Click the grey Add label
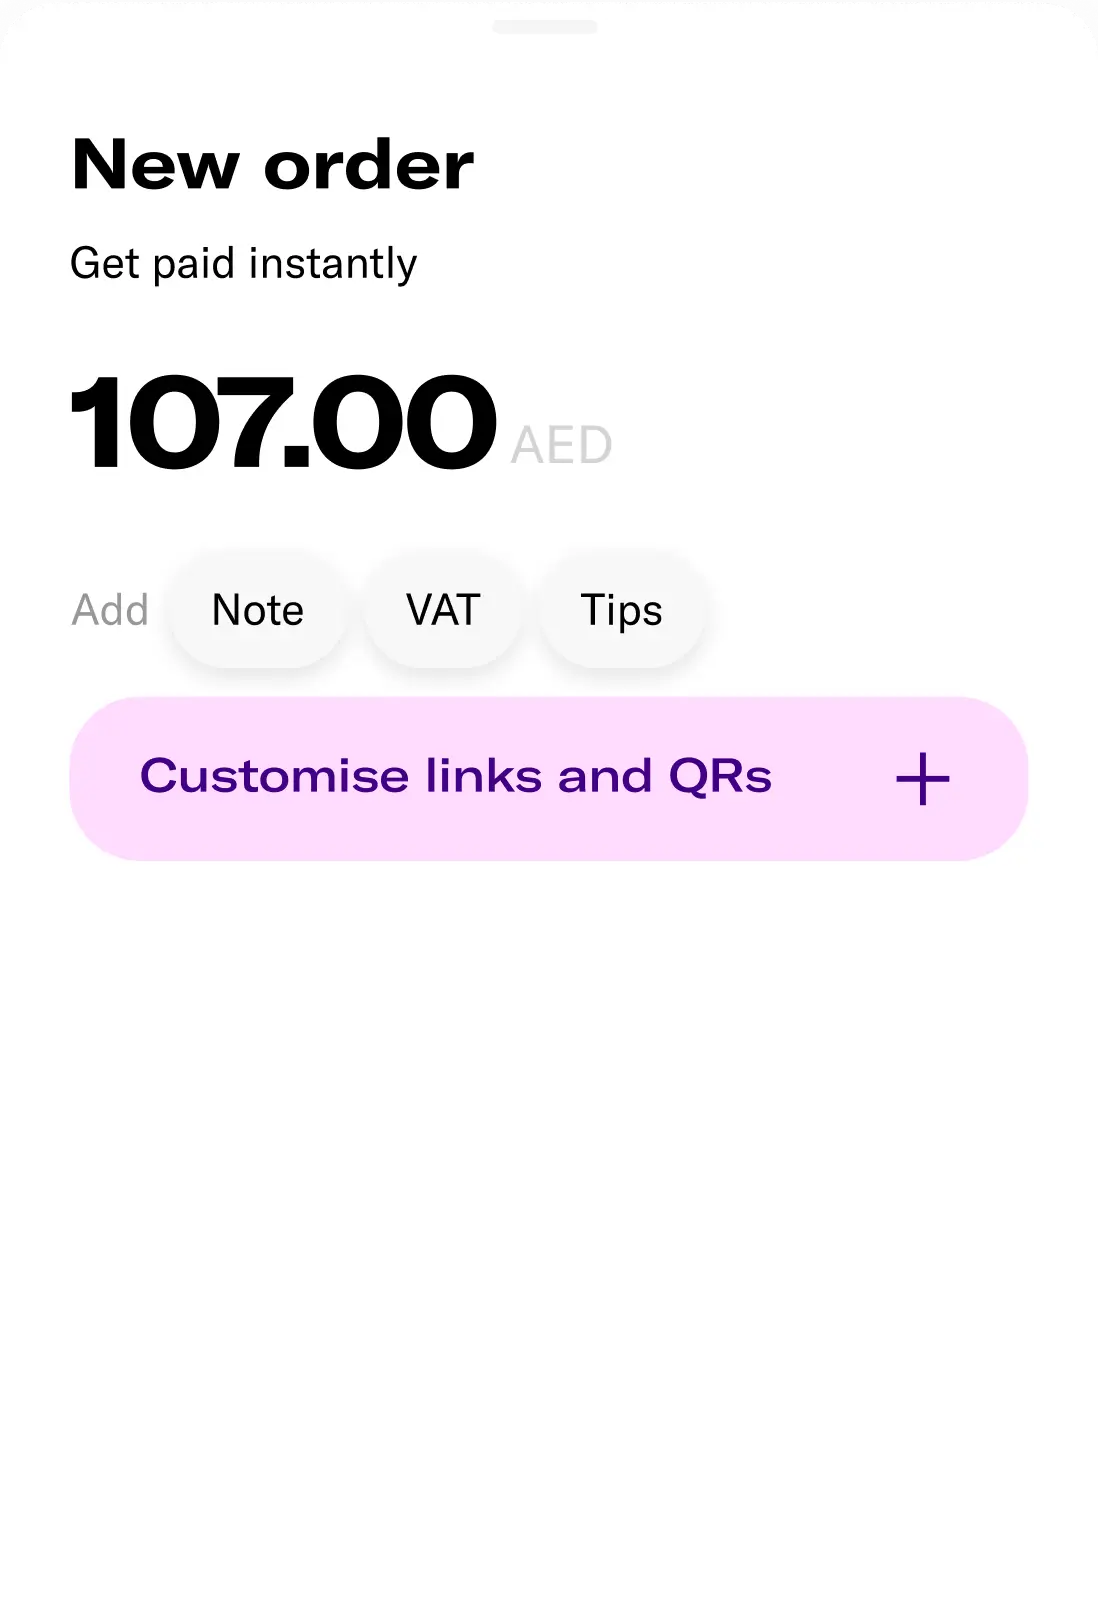Image resolution: width=1098 pixels, height=1606 pixels. point(110,610)
